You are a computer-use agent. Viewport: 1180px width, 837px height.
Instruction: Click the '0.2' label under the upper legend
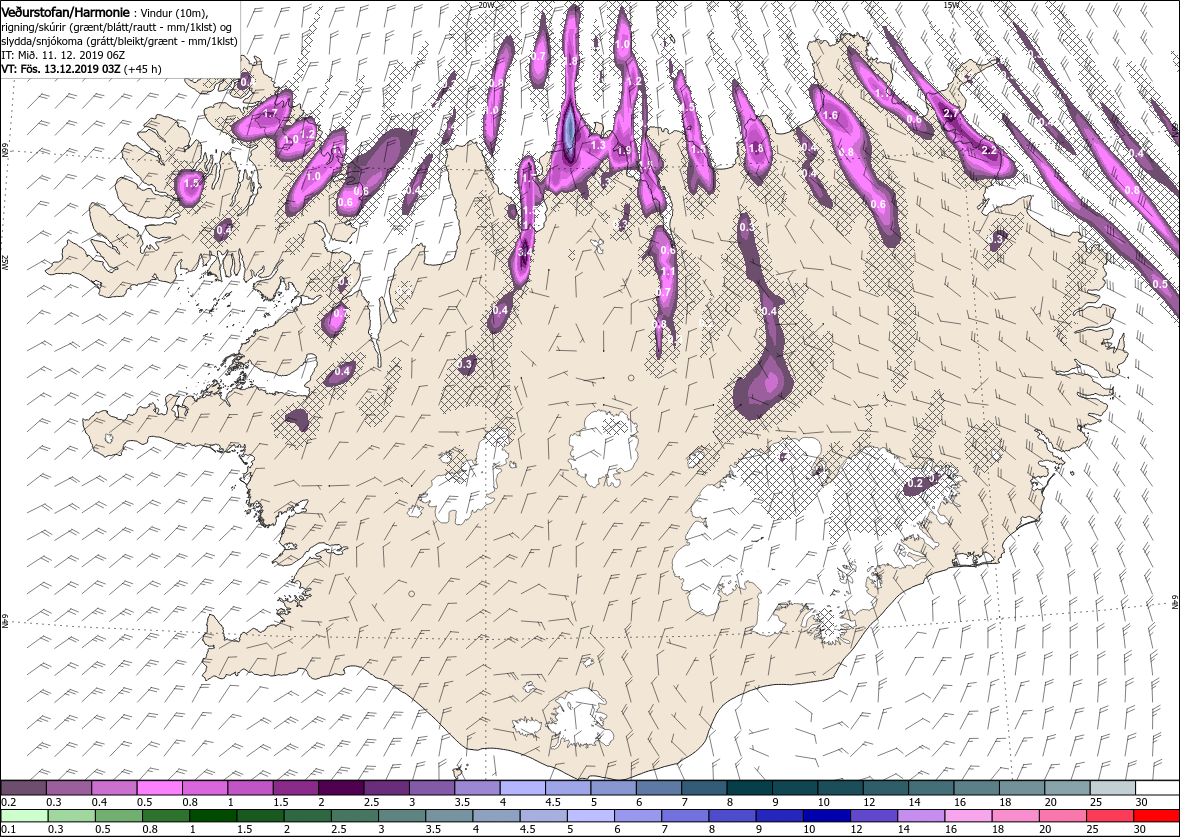[x=7, y=802]
